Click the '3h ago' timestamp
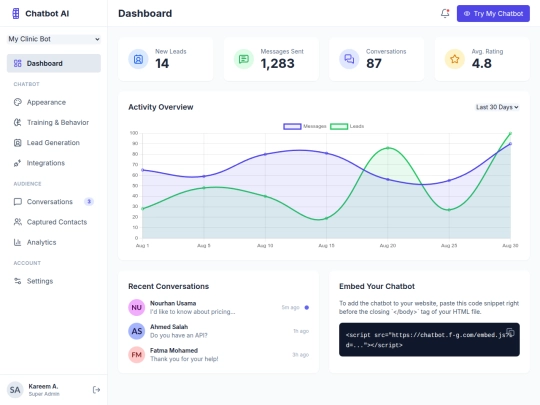The width and height of the screenshot is (540, 405). [301, 355]
